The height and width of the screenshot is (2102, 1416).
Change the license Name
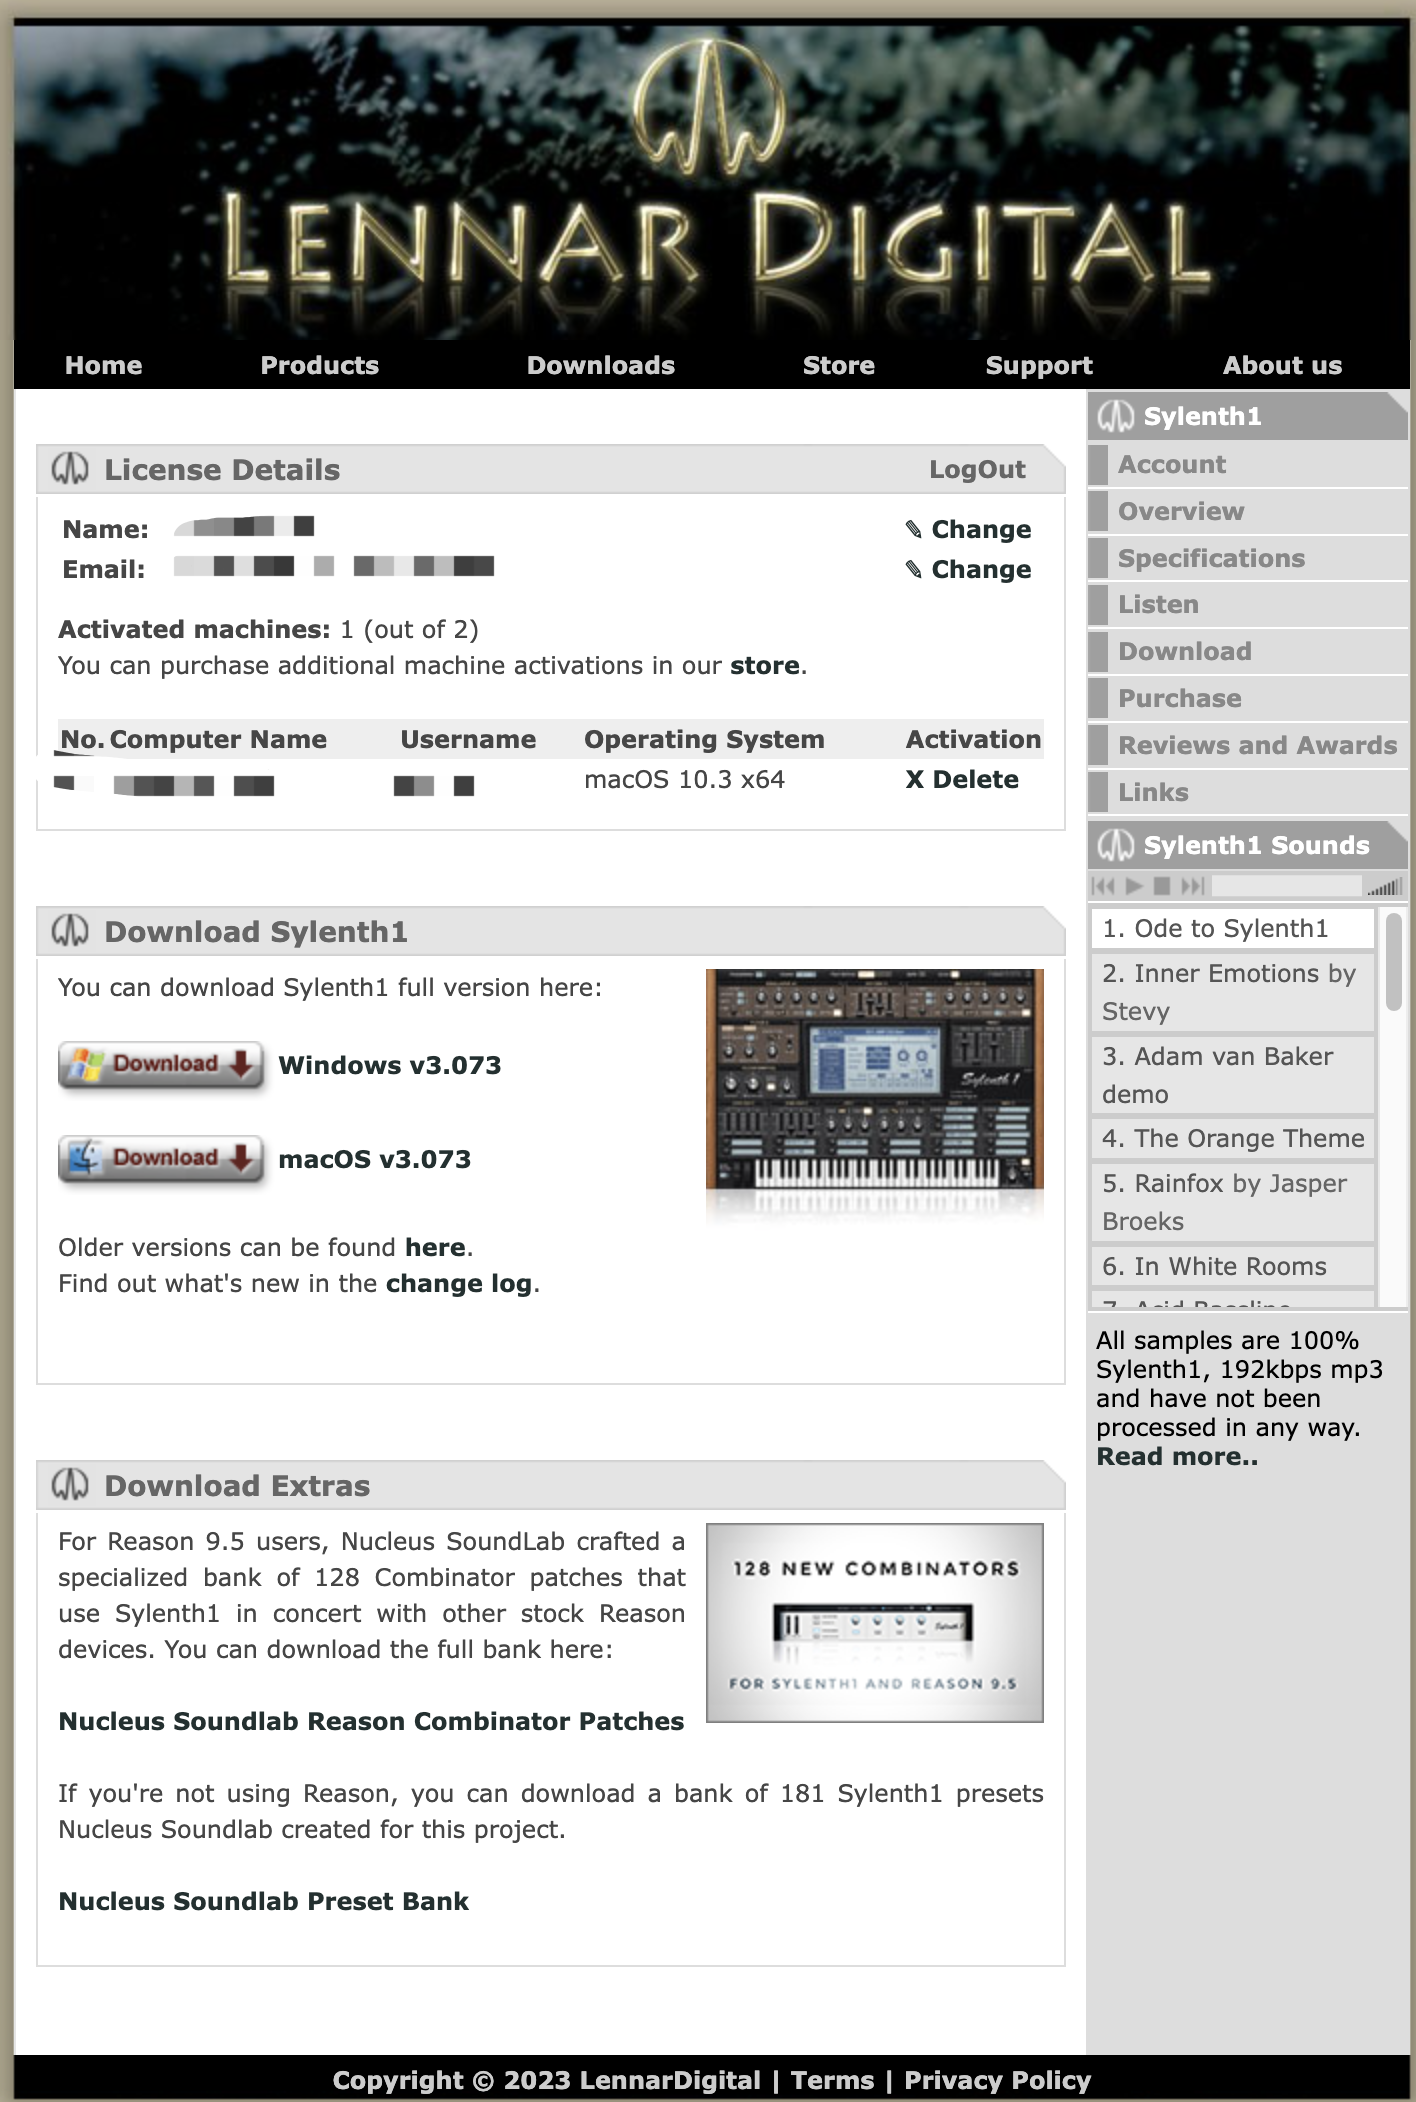pyautogui.click(x=969, y=529)
